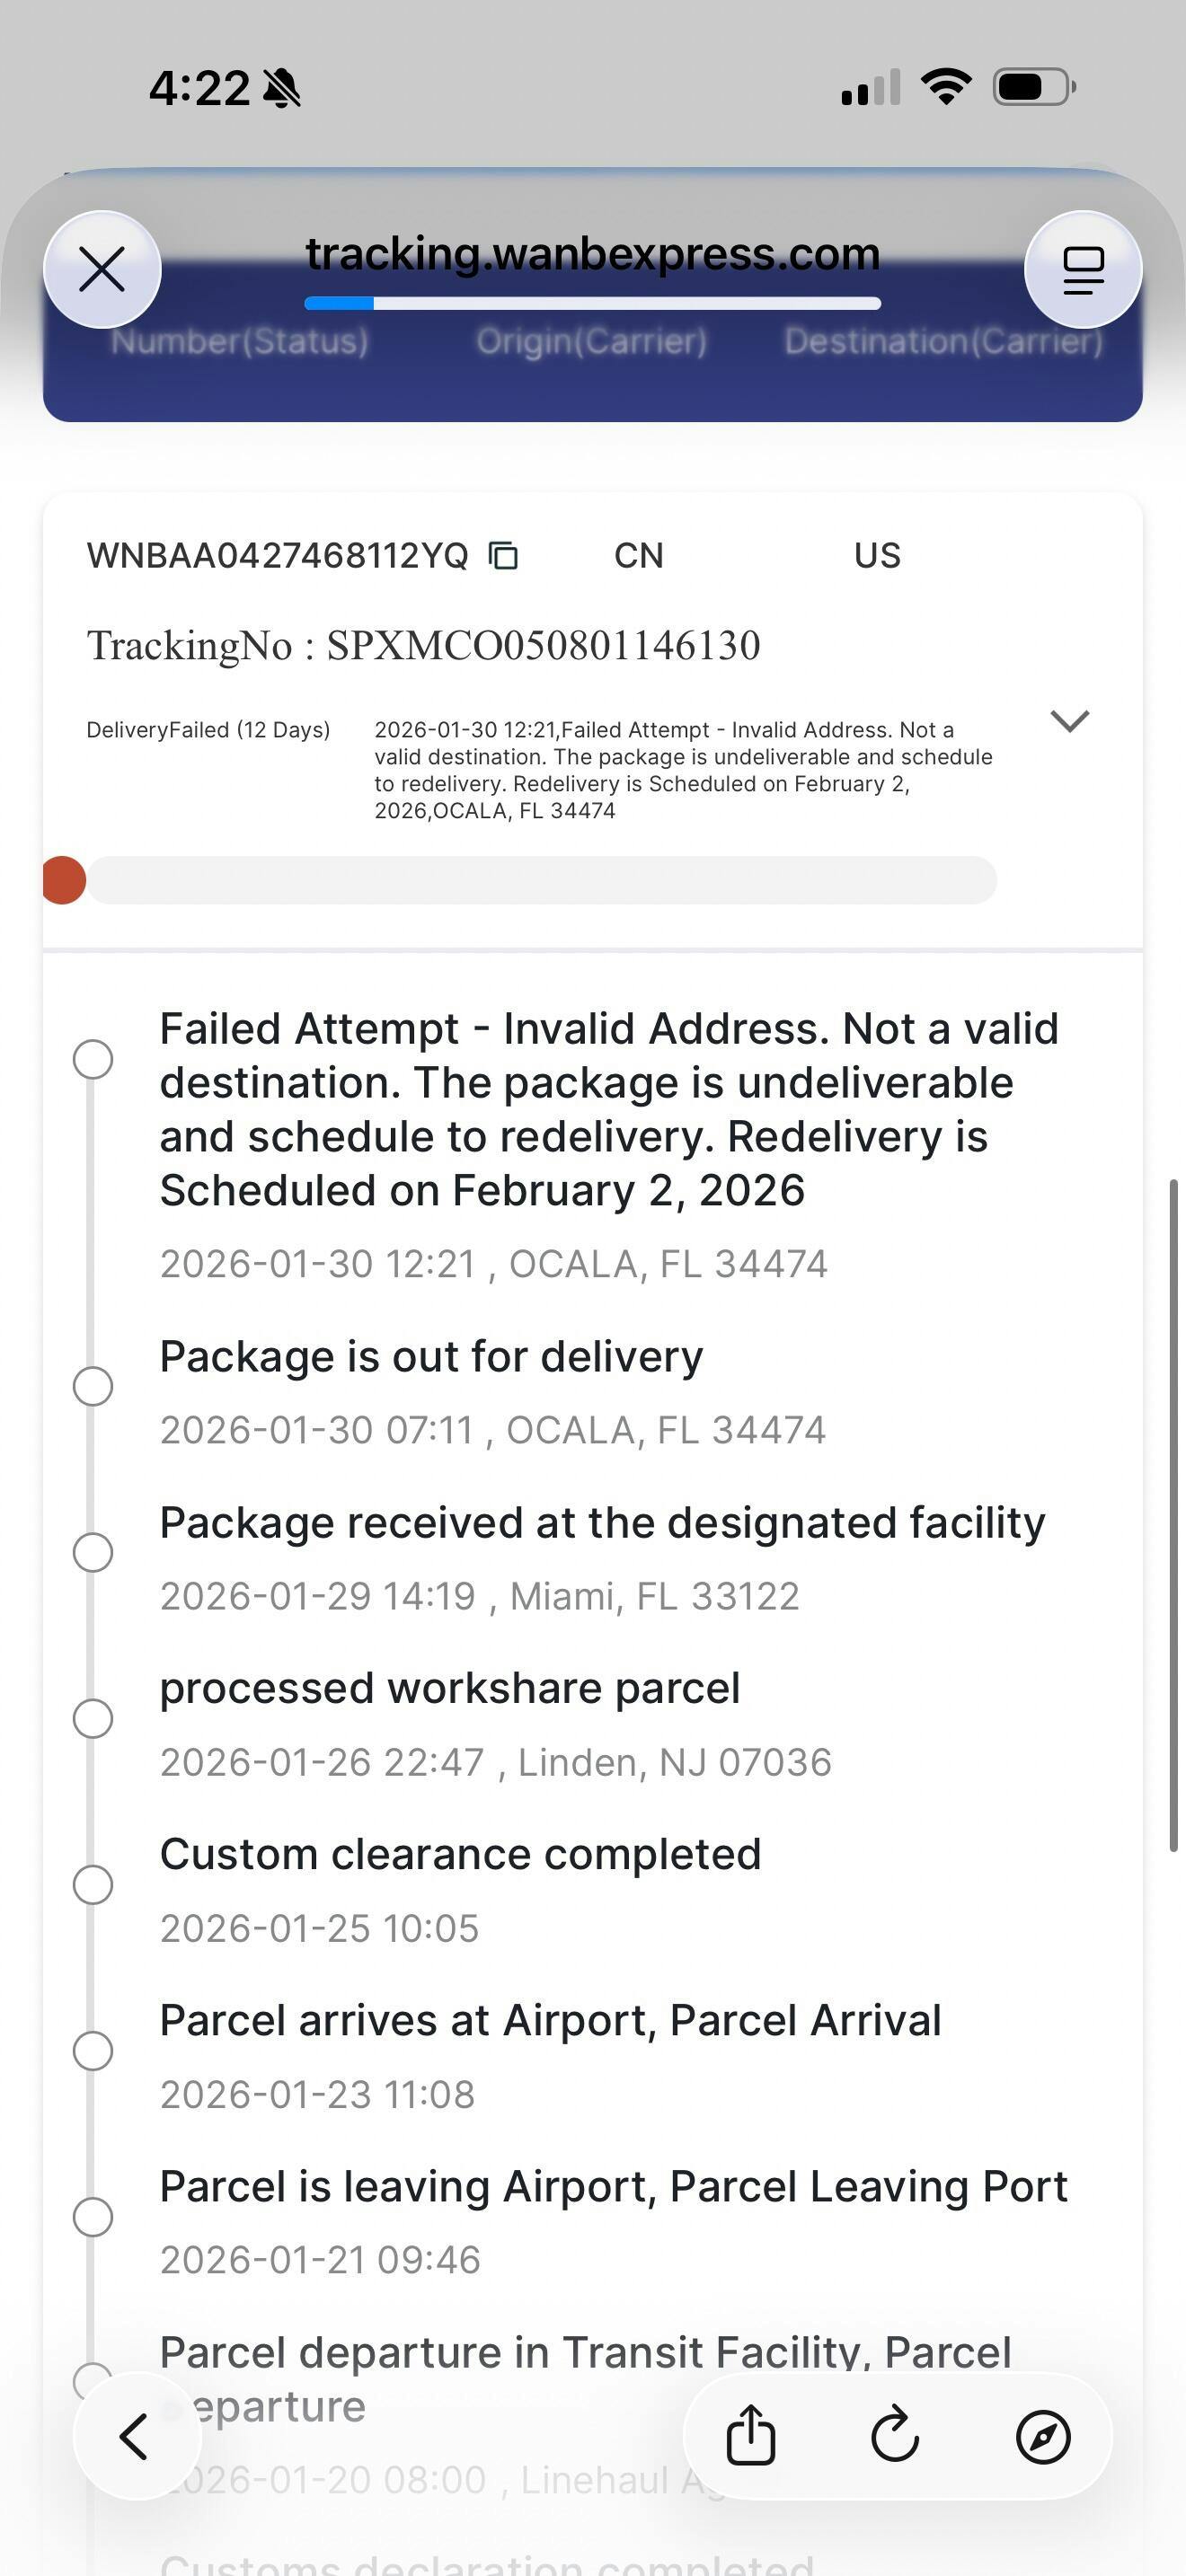Tap the Destination(Carrier) column header

click(x=943, y=341)
